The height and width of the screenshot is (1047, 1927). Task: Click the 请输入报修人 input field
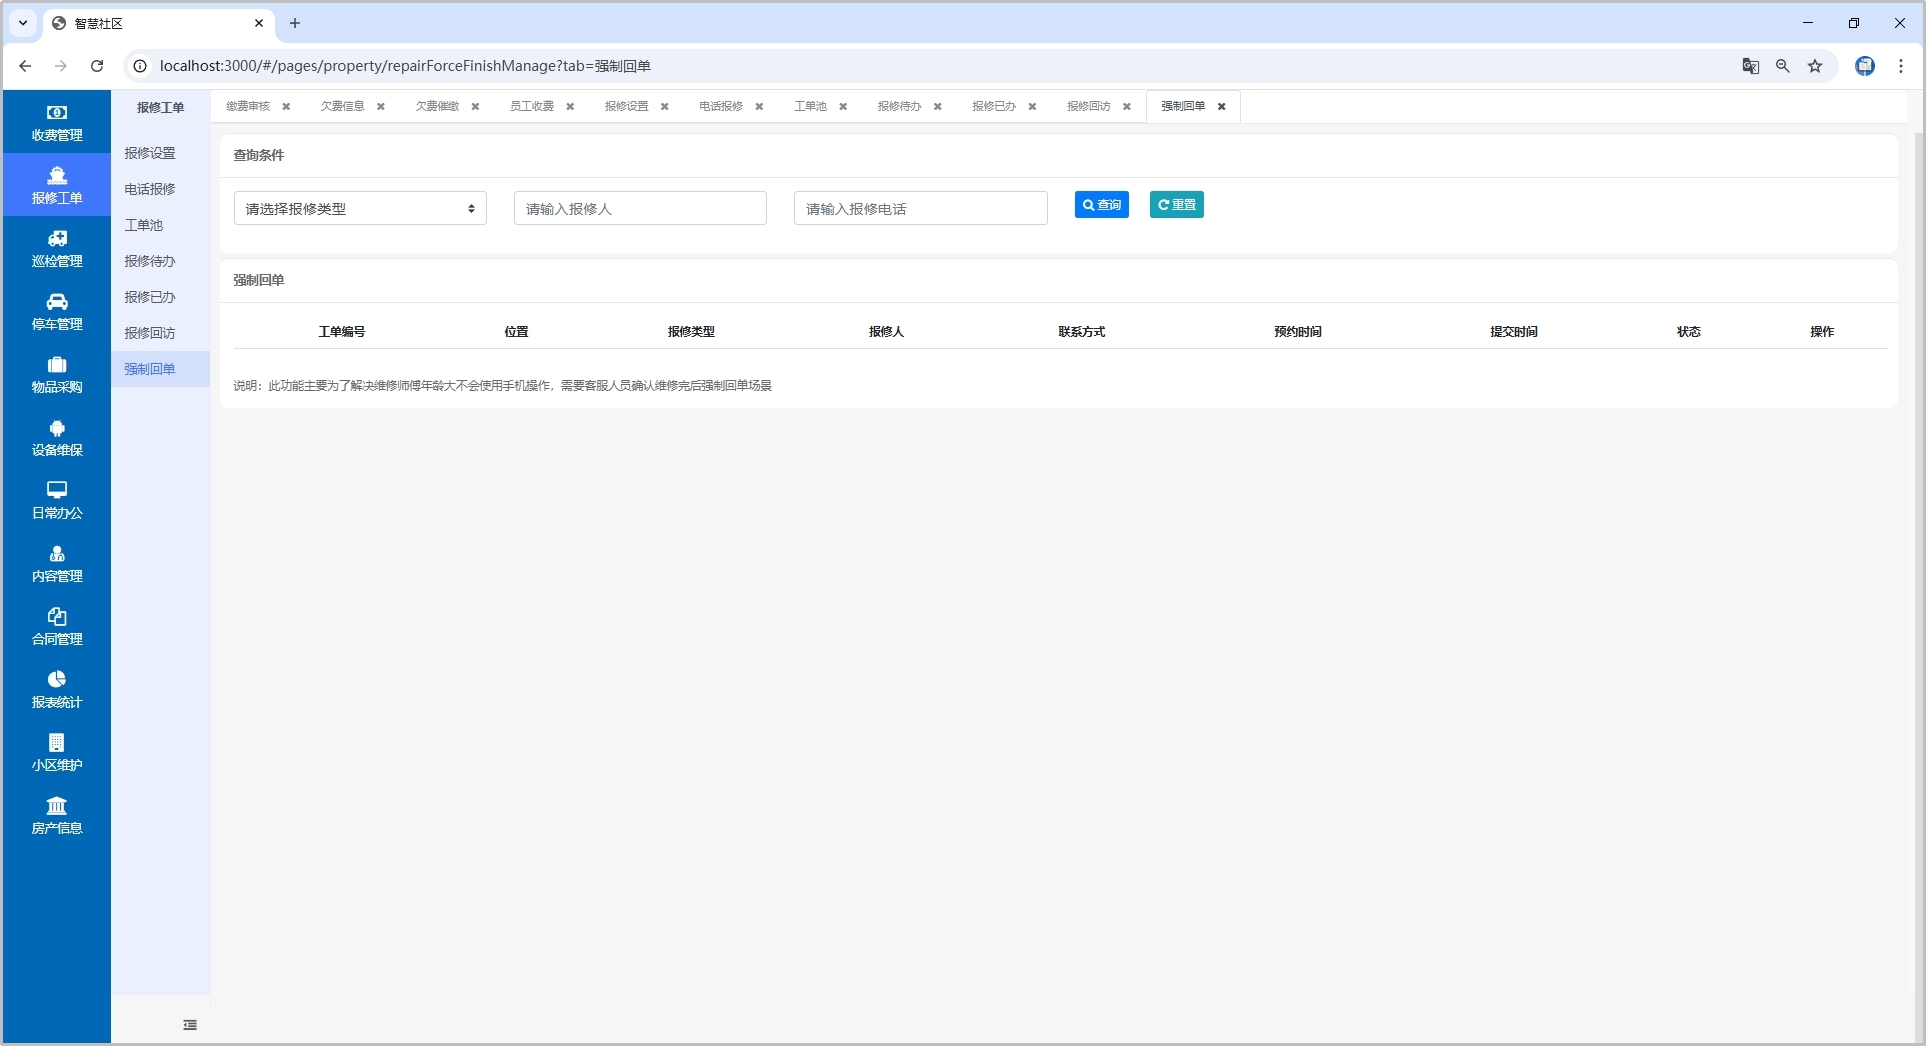640,209
